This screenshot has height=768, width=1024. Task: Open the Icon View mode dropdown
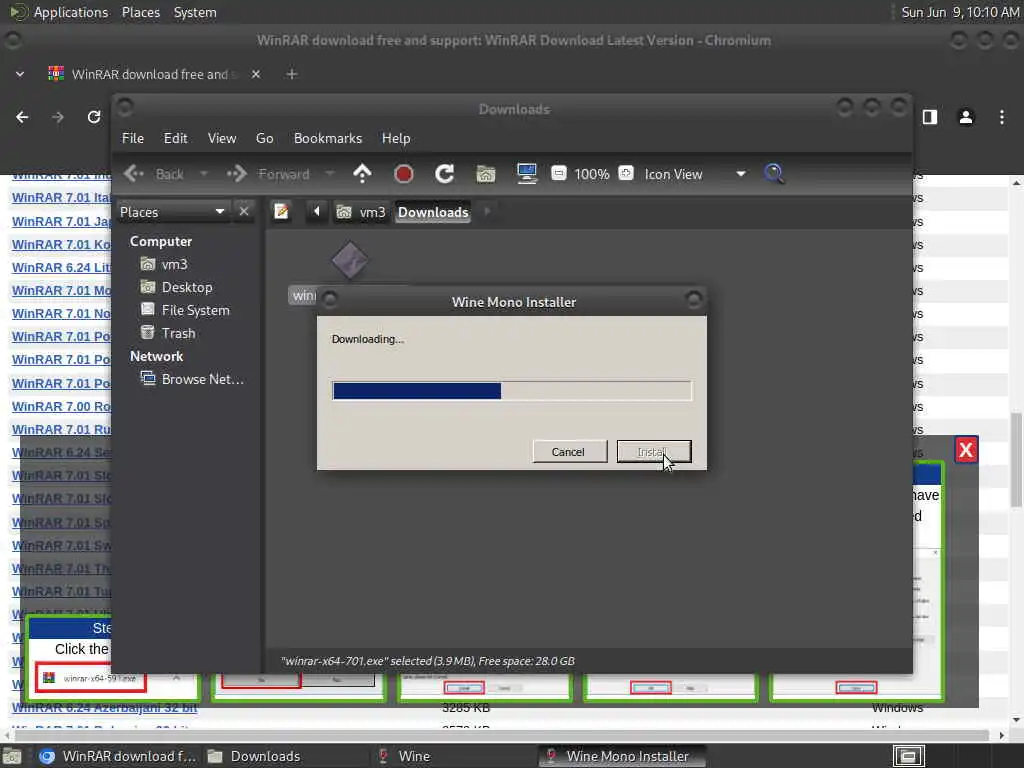tap(695, 174)
